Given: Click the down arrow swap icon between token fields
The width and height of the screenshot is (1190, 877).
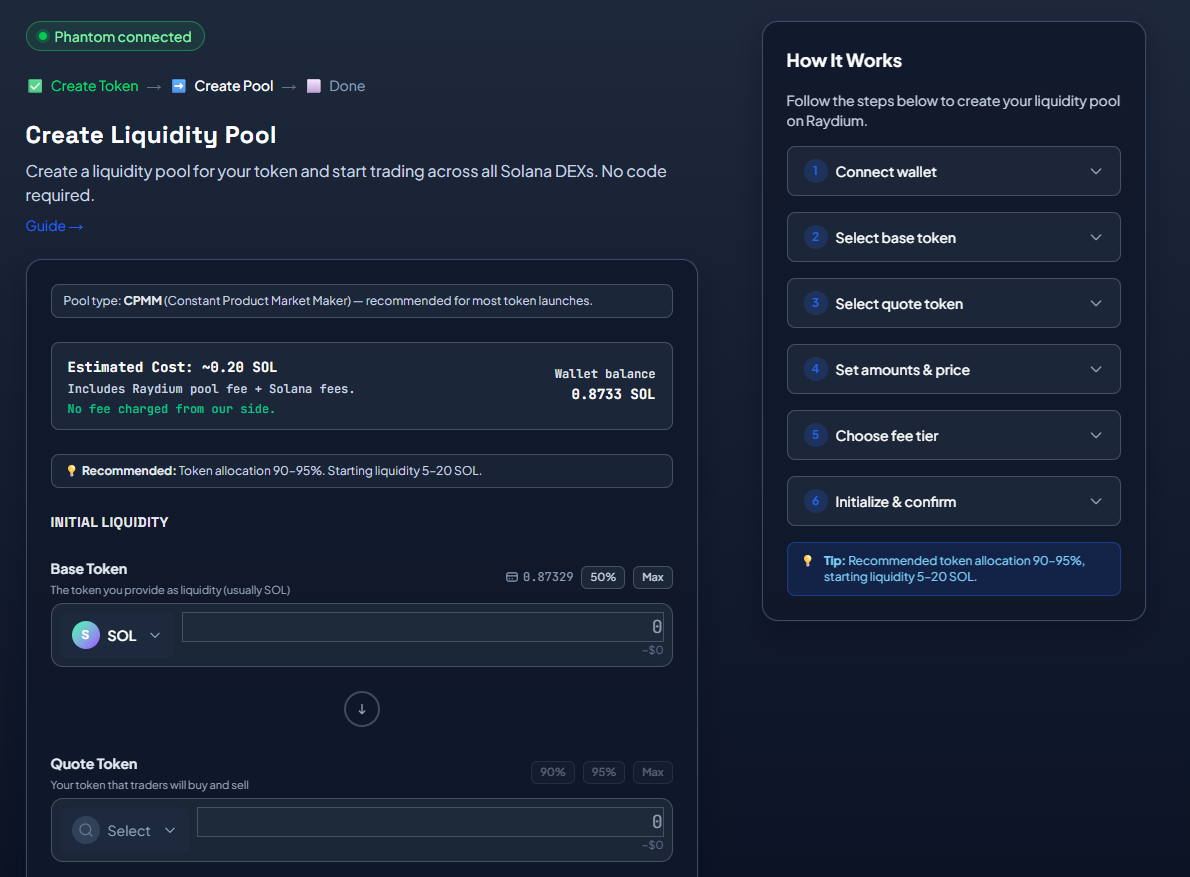Looking at the screenshot, I should 361,708.
